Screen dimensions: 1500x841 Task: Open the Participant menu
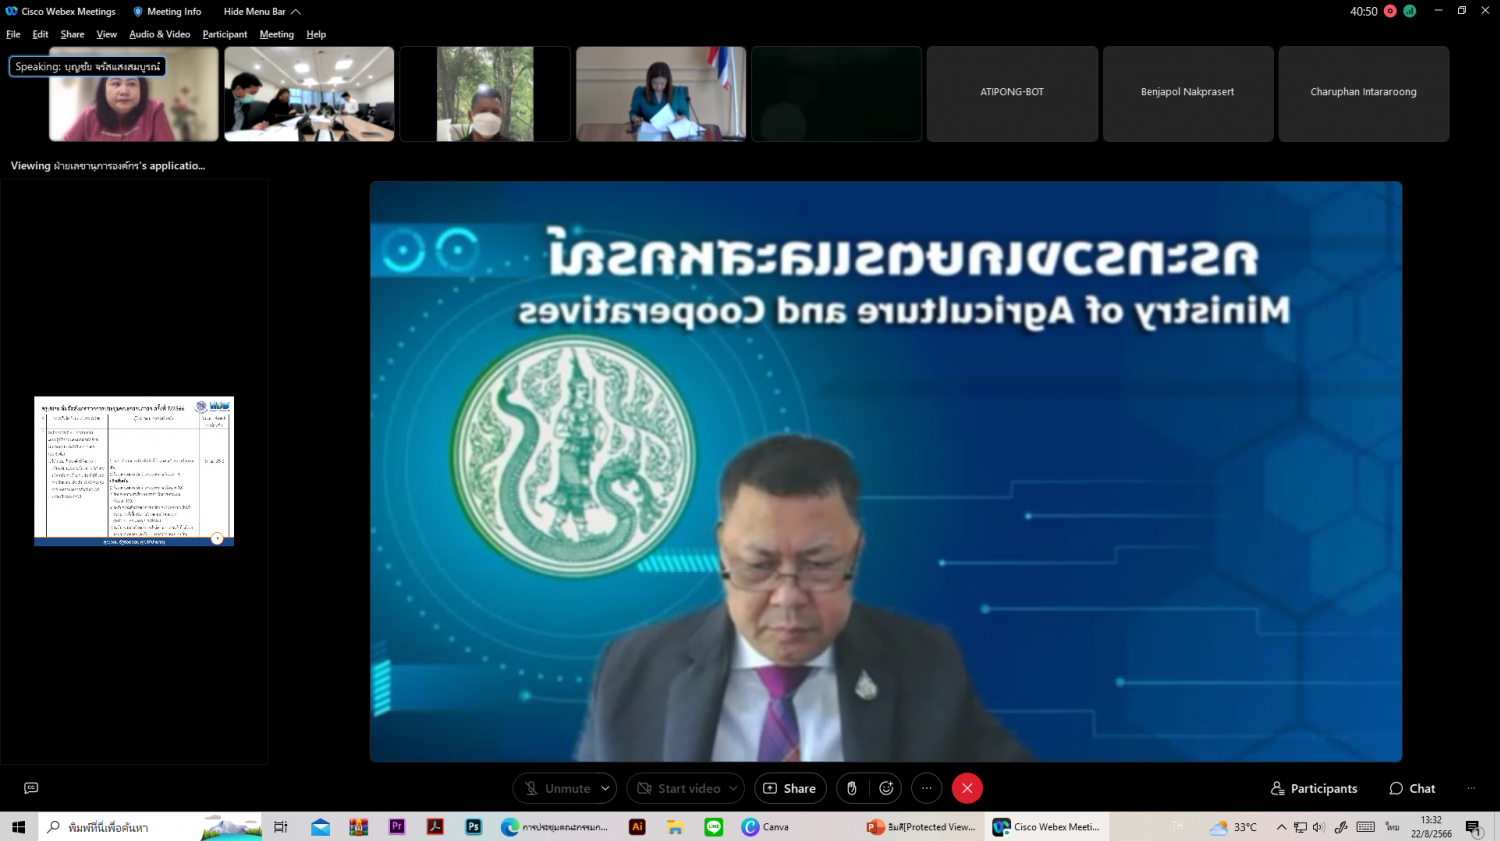(x=225, y=34)
